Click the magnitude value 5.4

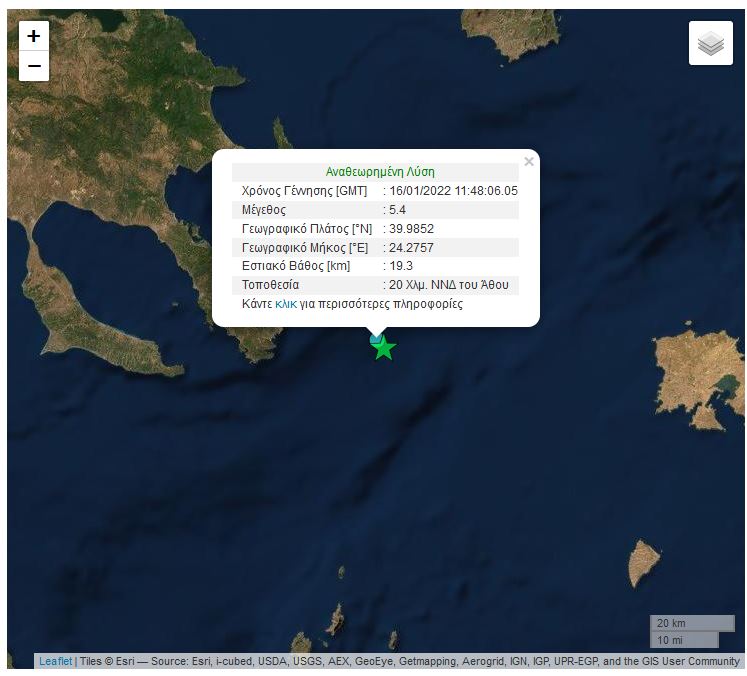398,210
